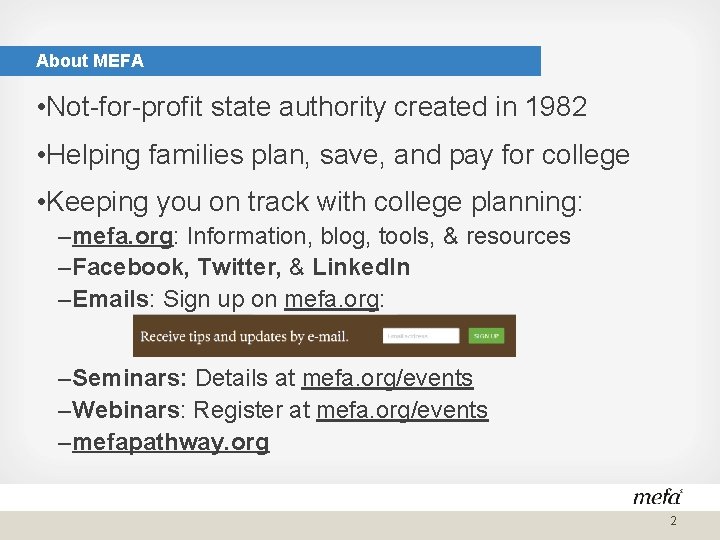Open the Webinars mefa.org/events link
The width and height of the screenshot is (720, 540).
(x=402, y=411)
